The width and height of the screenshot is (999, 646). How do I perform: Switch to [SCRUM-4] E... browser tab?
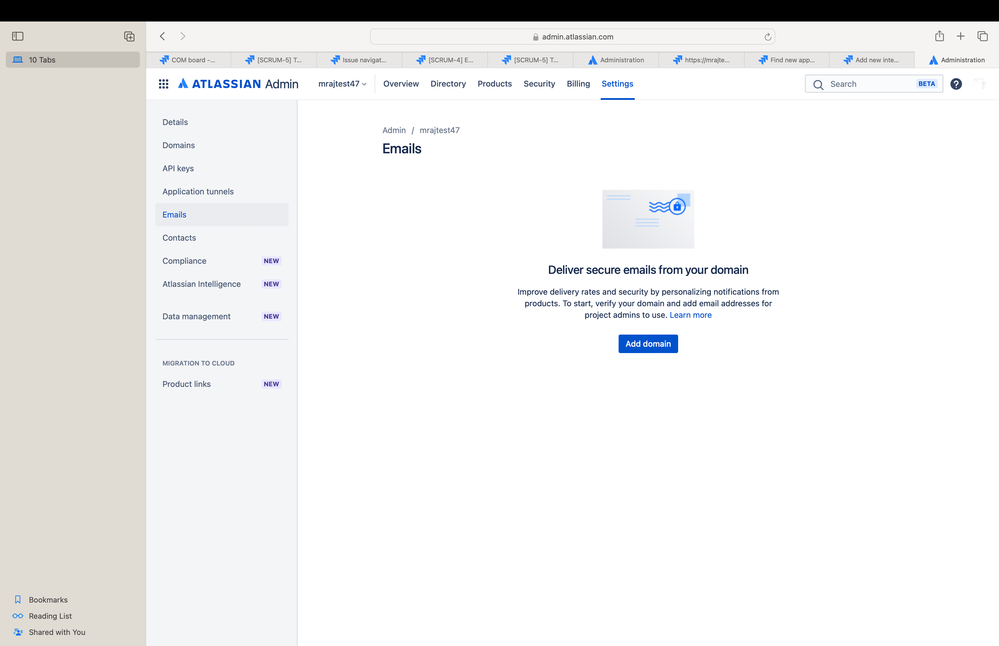click(x=445, y=60)
